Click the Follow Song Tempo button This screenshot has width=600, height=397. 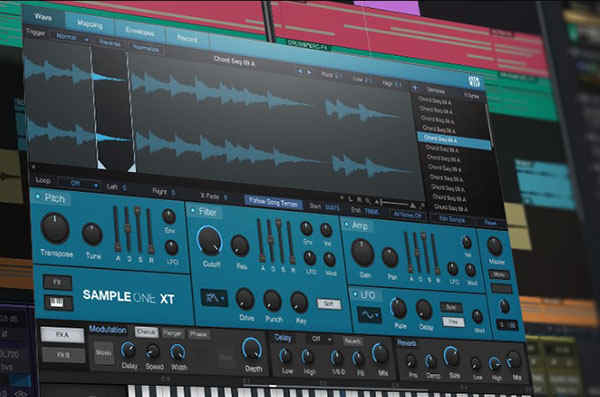273,203
